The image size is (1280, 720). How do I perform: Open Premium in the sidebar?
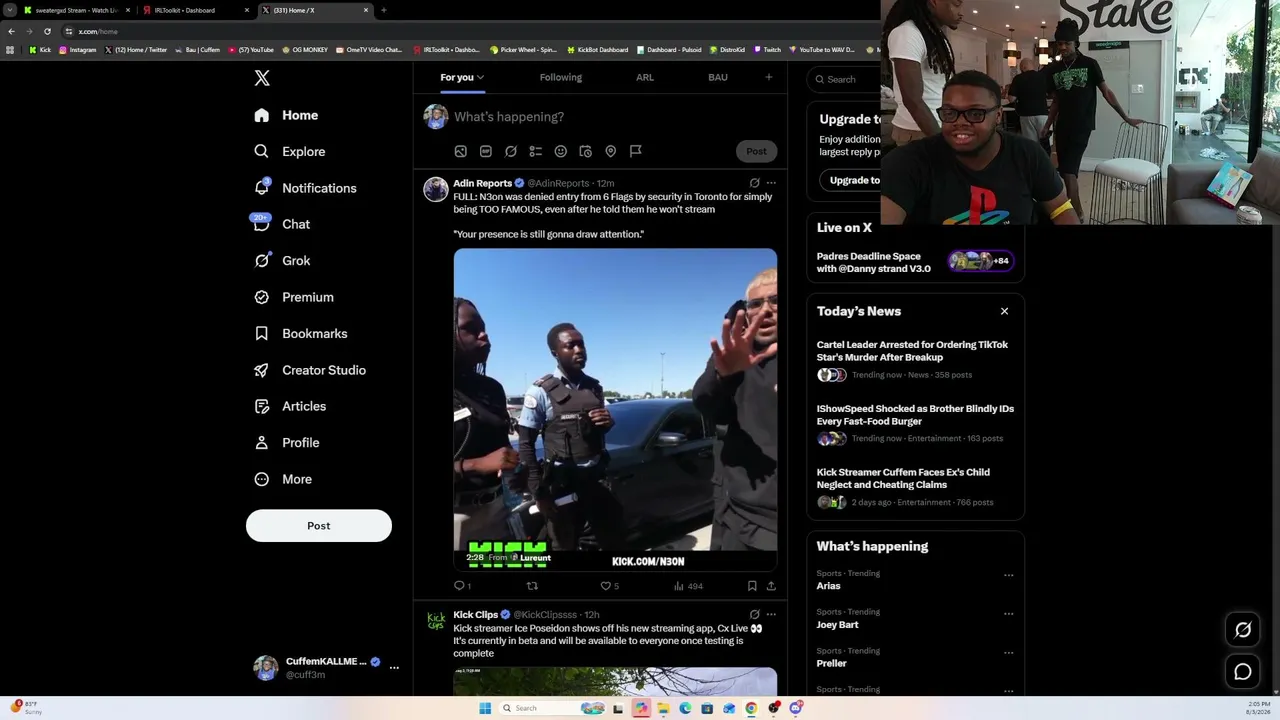[294, 297]
